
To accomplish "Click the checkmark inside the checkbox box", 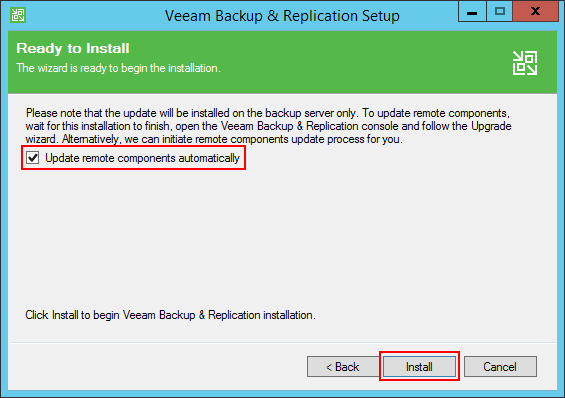I will click(33, 157).
